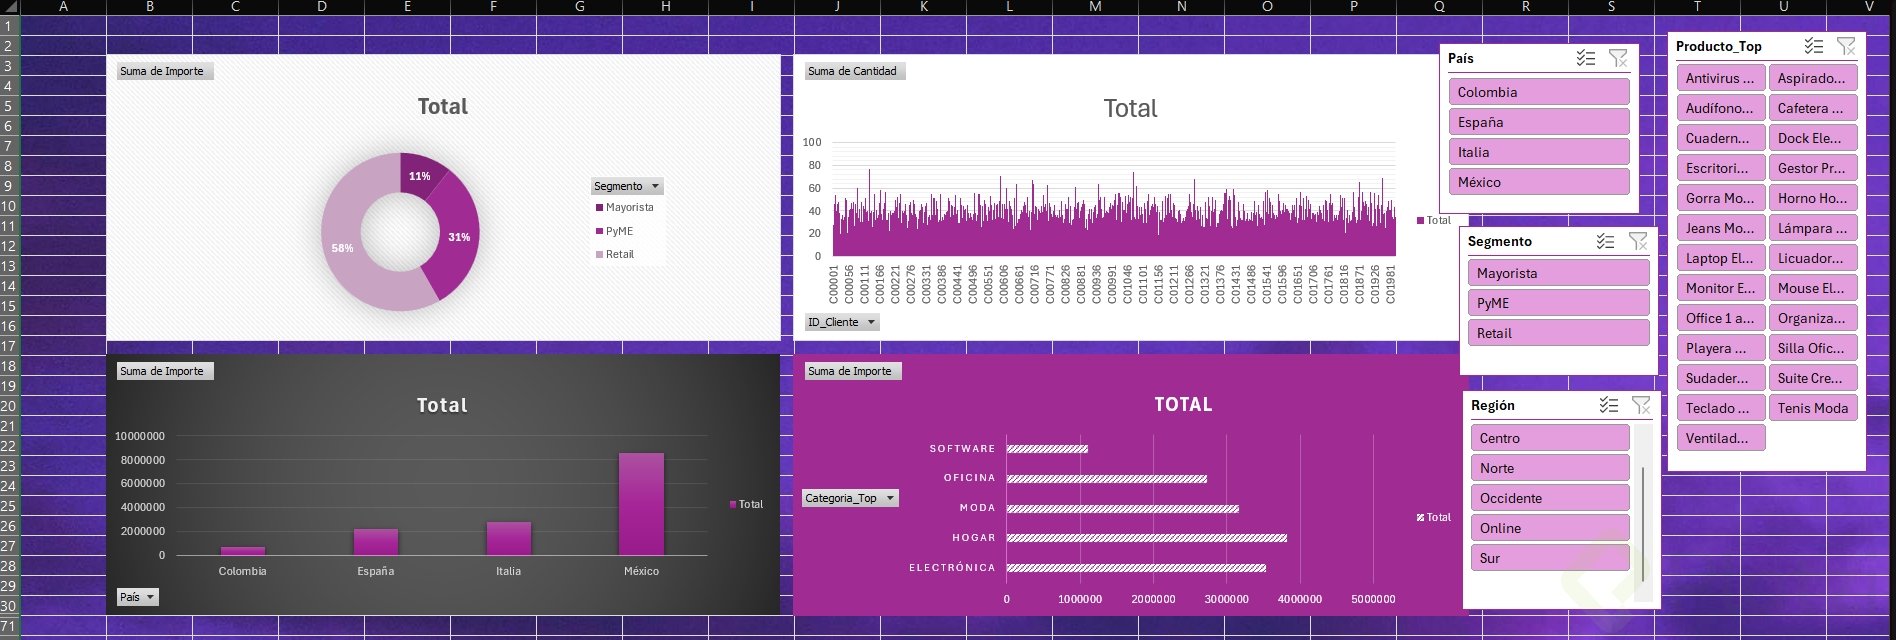This screenshot has width=1896, height=640.
Task: Choose Centro in Región slicer
Action: [1550, 438]
